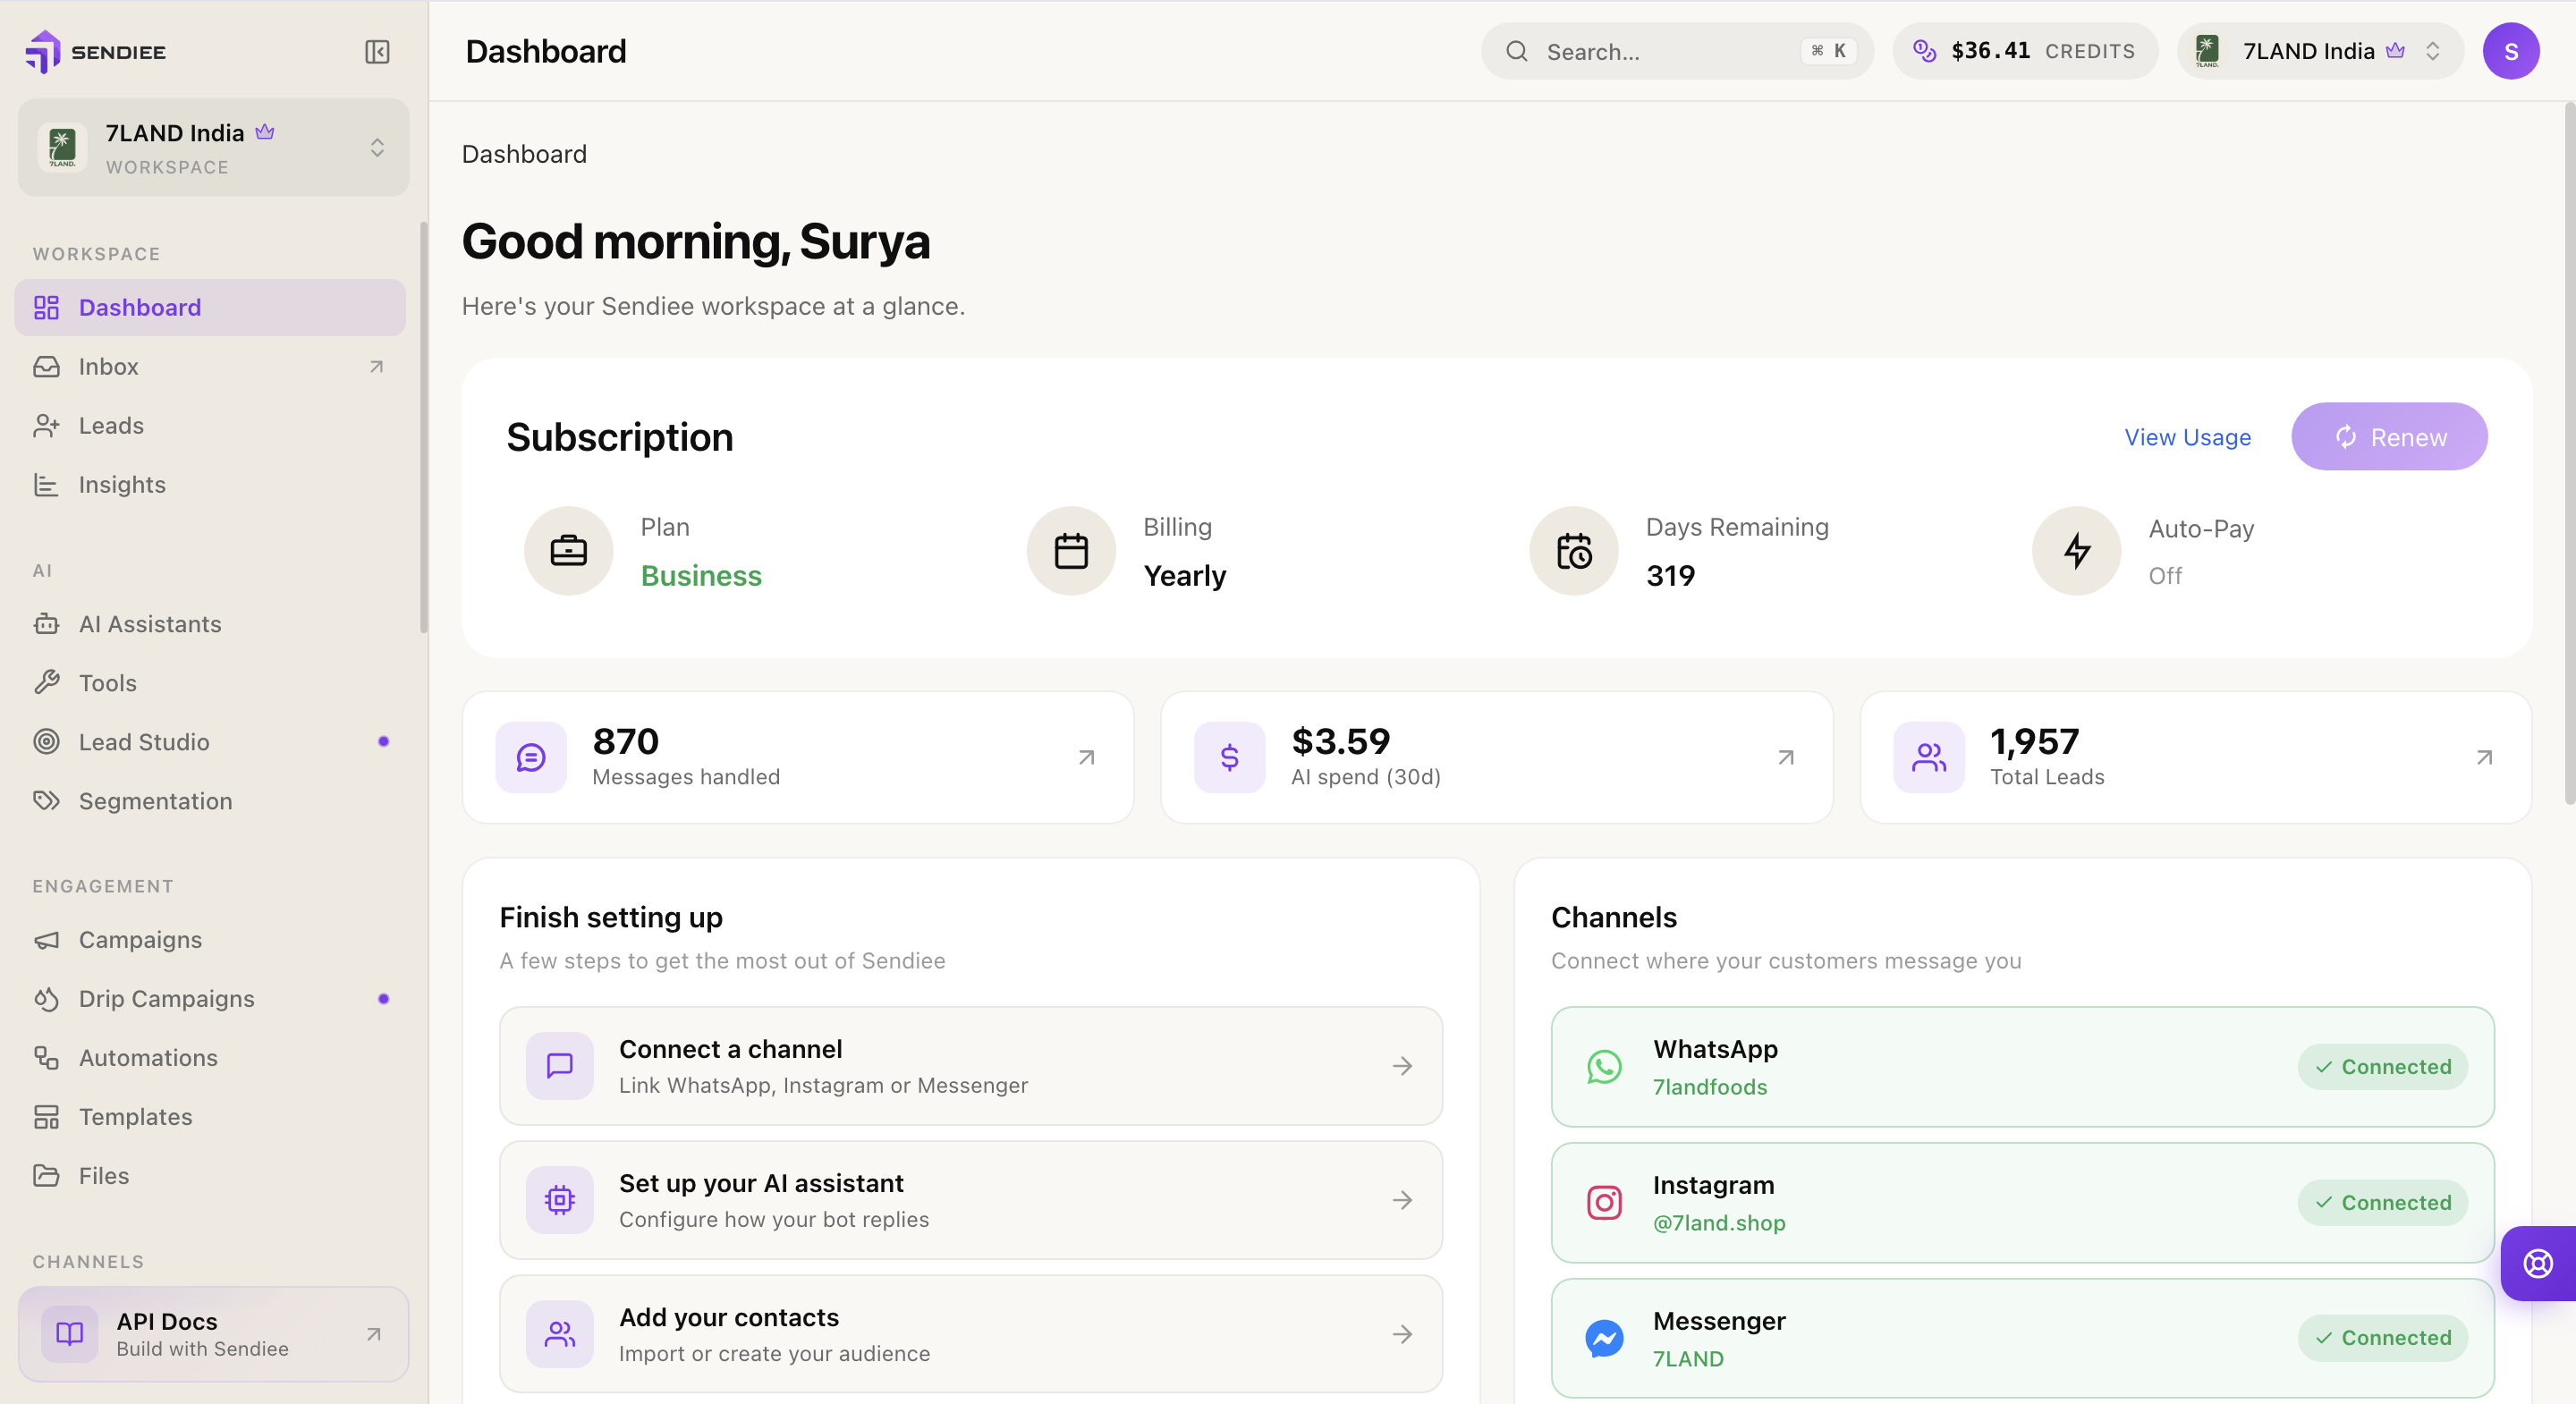
Task: Open Campaigns in sidebar
Action: (210, 940)
